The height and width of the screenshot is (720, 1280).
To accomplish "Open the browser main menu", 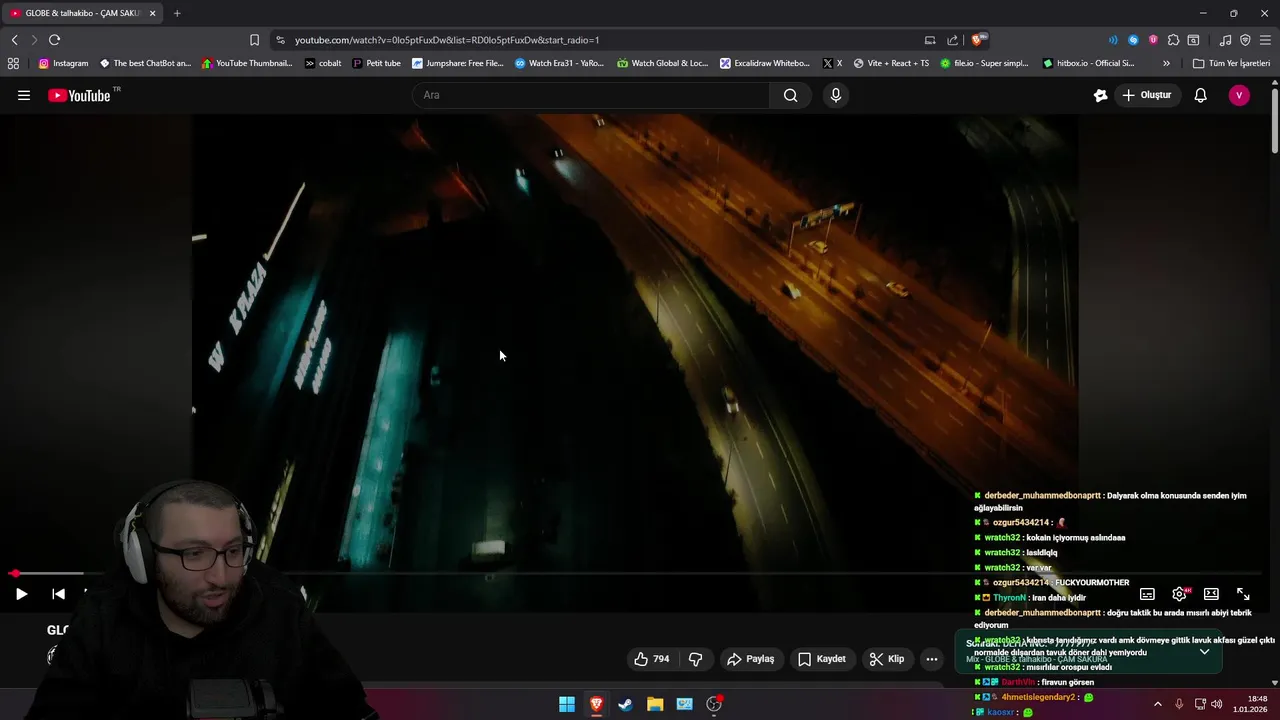I will pos(1265,40).
